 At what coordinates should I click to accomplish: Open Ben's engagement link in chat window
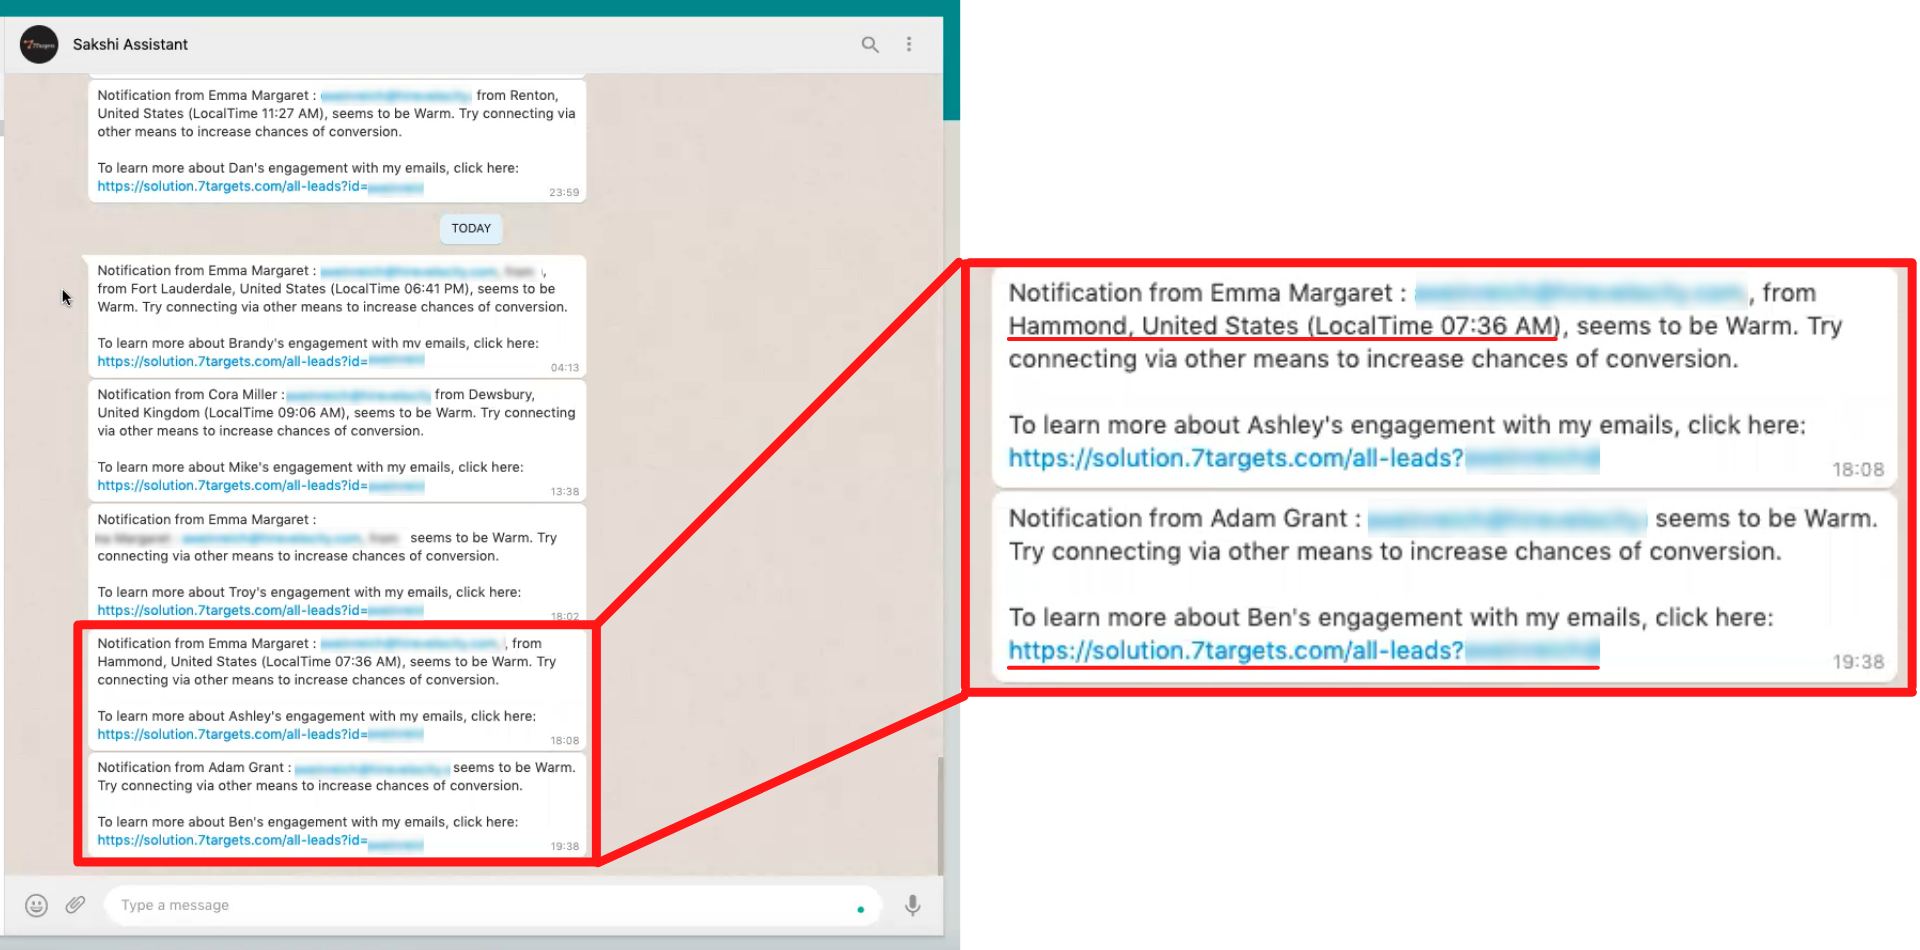232,841
